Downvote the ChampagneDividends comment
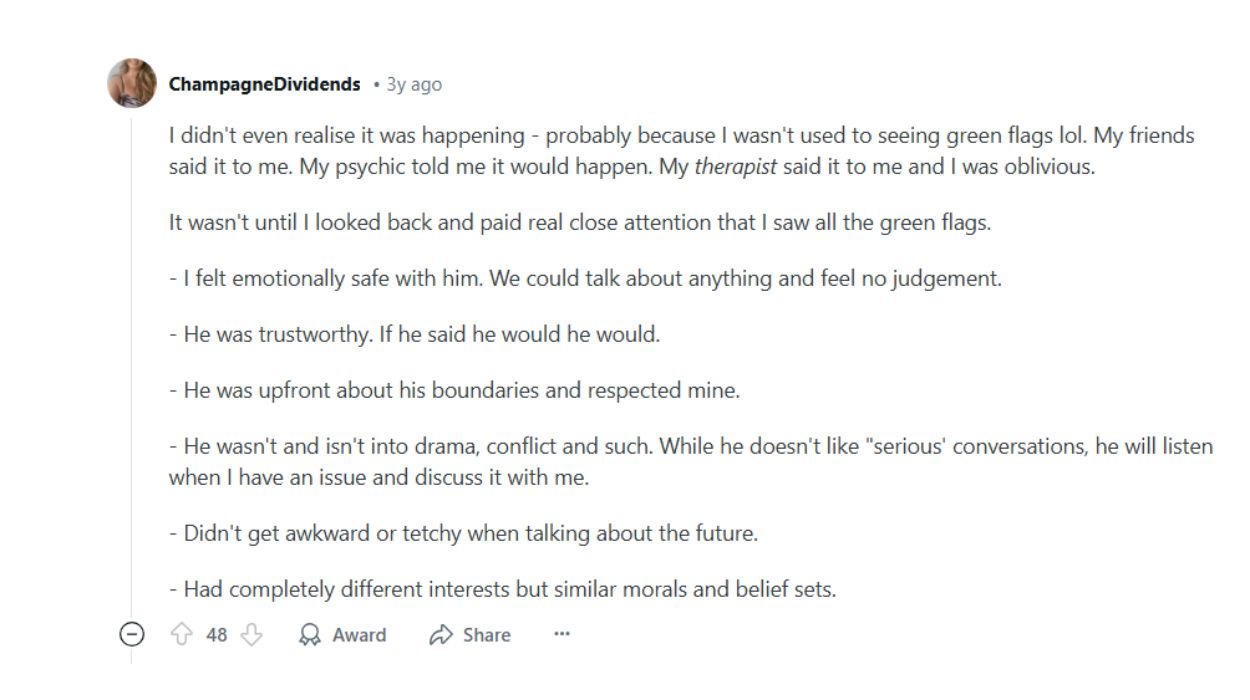This screenshot has width=1250, height=700. tap(252, 635)
